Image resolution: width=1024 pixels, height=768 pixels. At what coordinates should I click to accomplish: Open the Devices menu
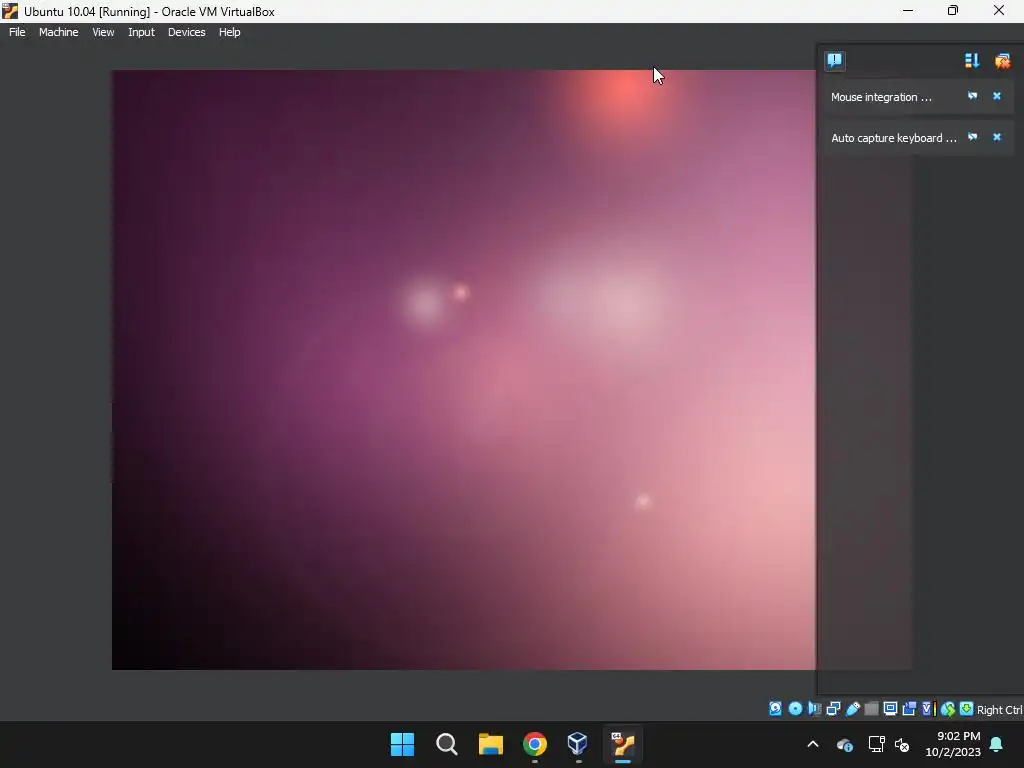(x=186, y=32)
